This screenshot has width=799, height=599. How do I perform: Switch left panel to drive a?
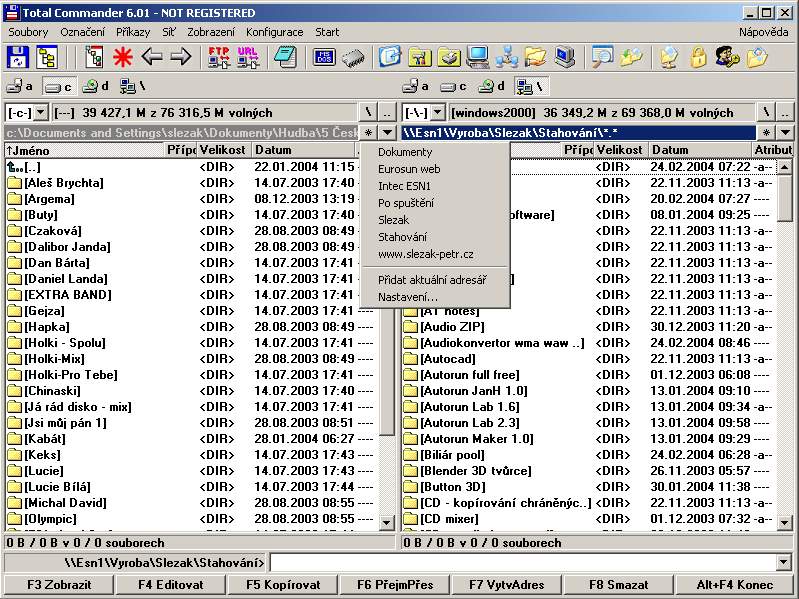coord(20,87)
